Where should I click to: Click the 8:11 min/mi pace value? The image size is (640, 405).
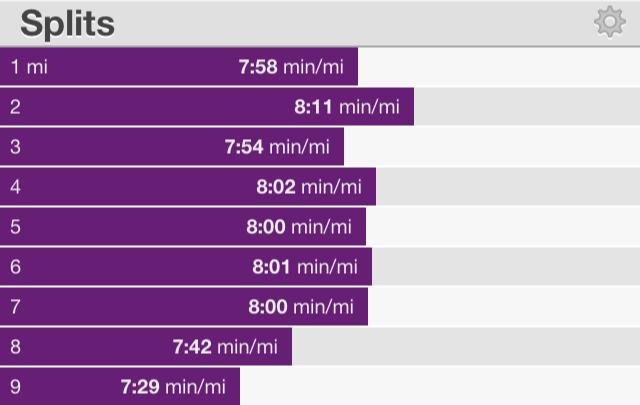[x=347, y=107]
